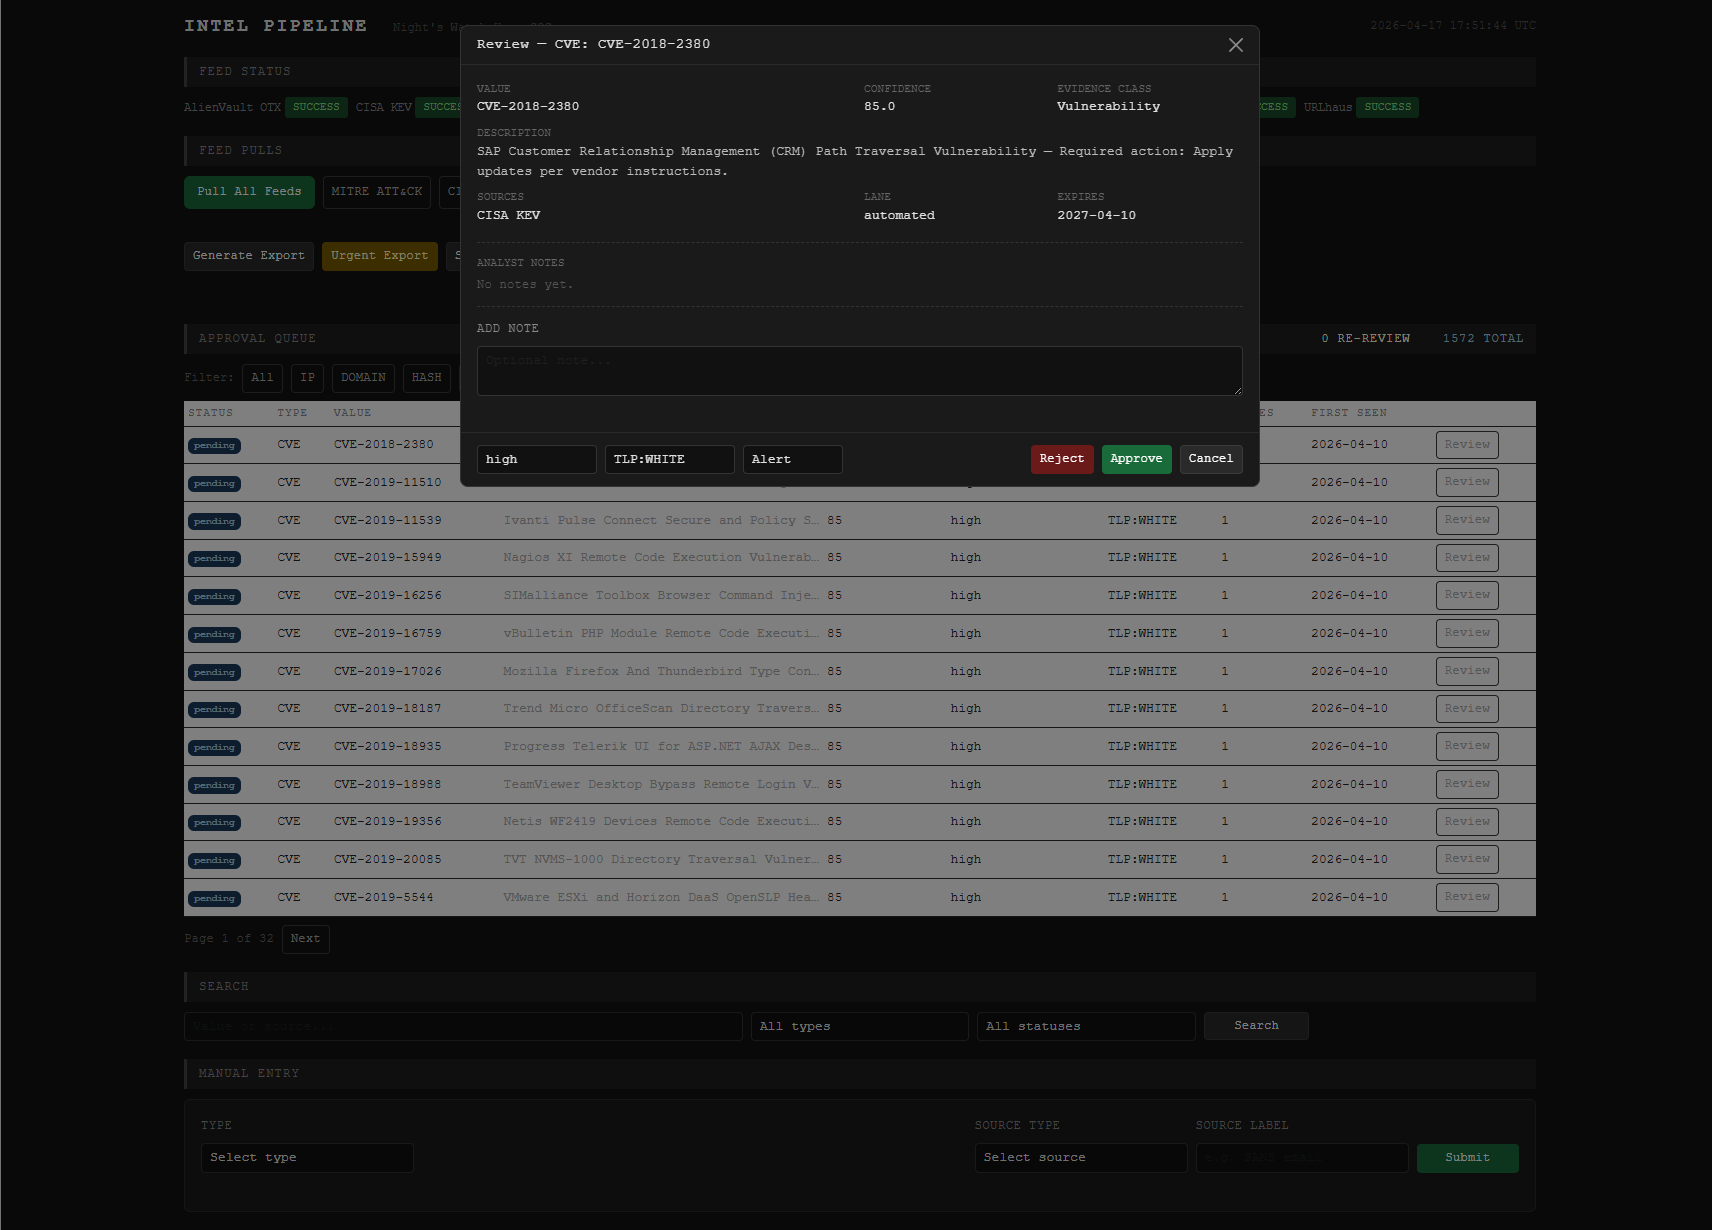Review the CVE-2019-11539 row
The image size is (1712, 1230).
tap(1467, 520)
